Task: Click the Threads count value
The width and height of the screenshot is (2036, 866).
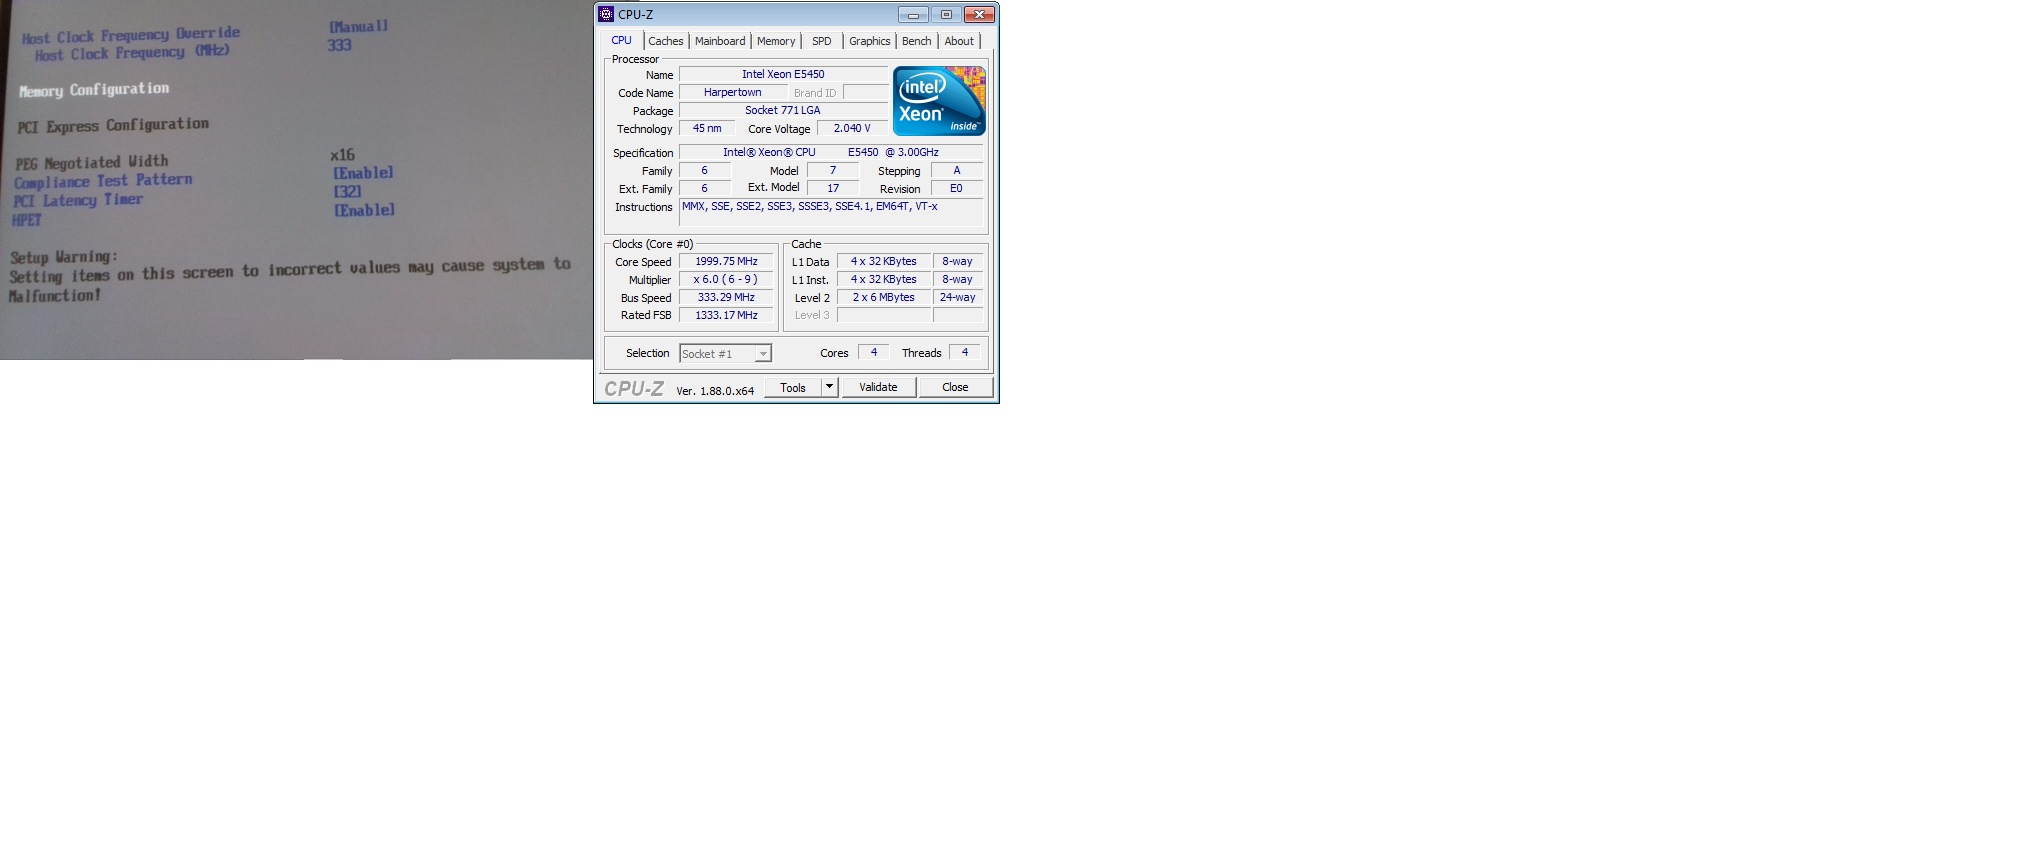Action: click(x=965, y=352)
